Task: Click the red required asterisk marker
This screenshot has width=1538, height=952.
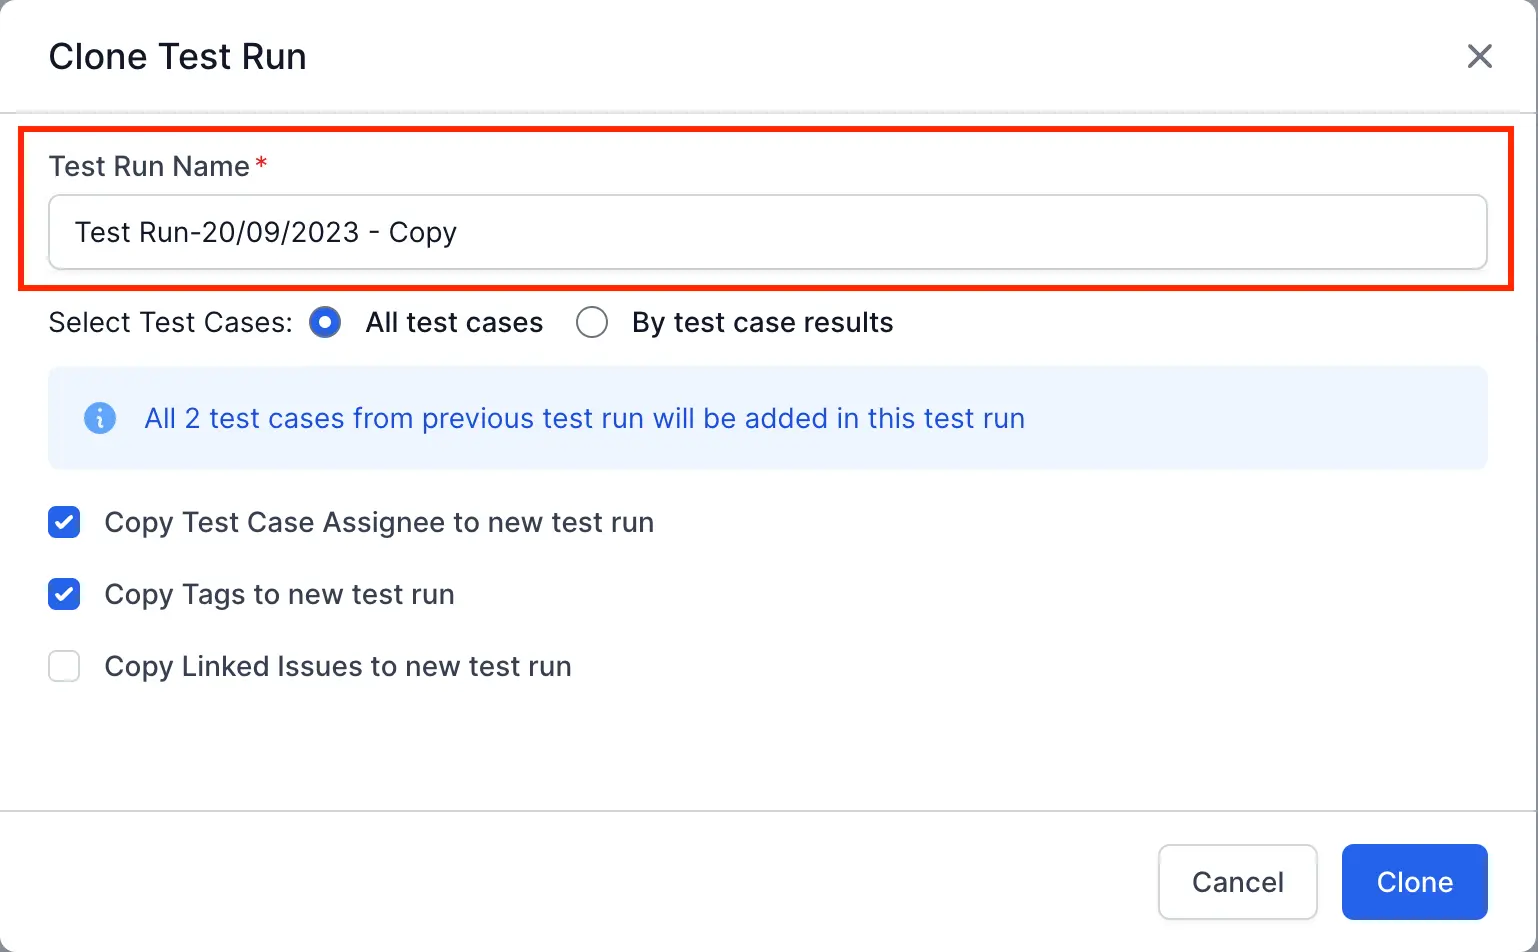Action: tap(261, 163)
